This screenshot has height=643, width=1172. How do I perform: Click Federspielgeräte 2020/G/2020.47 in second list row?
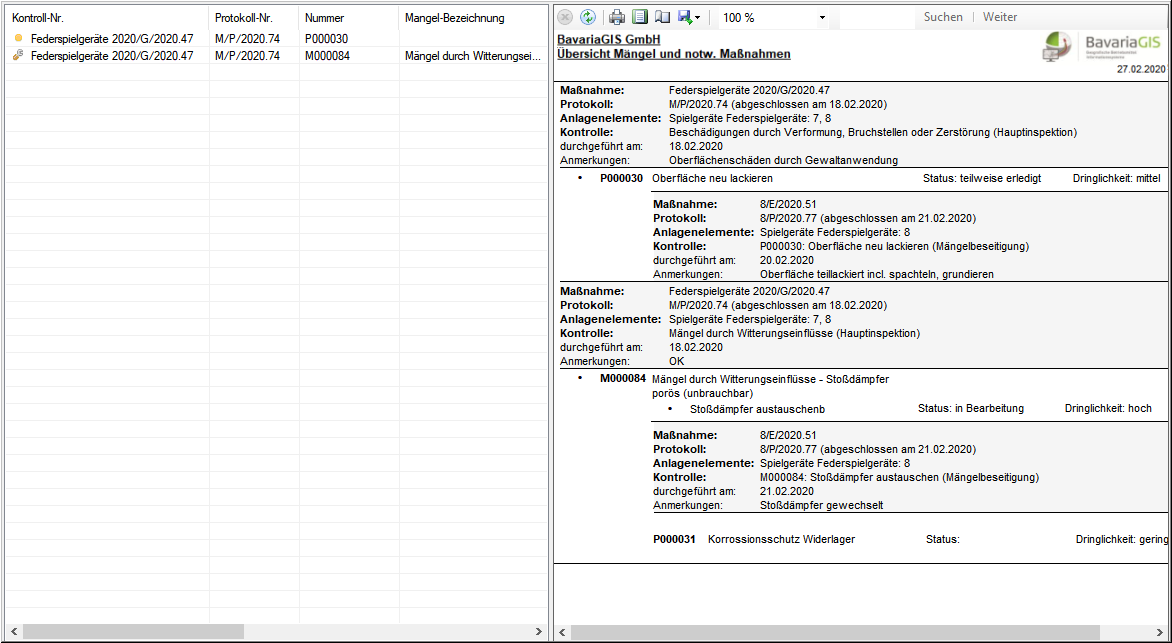[112, 55]
